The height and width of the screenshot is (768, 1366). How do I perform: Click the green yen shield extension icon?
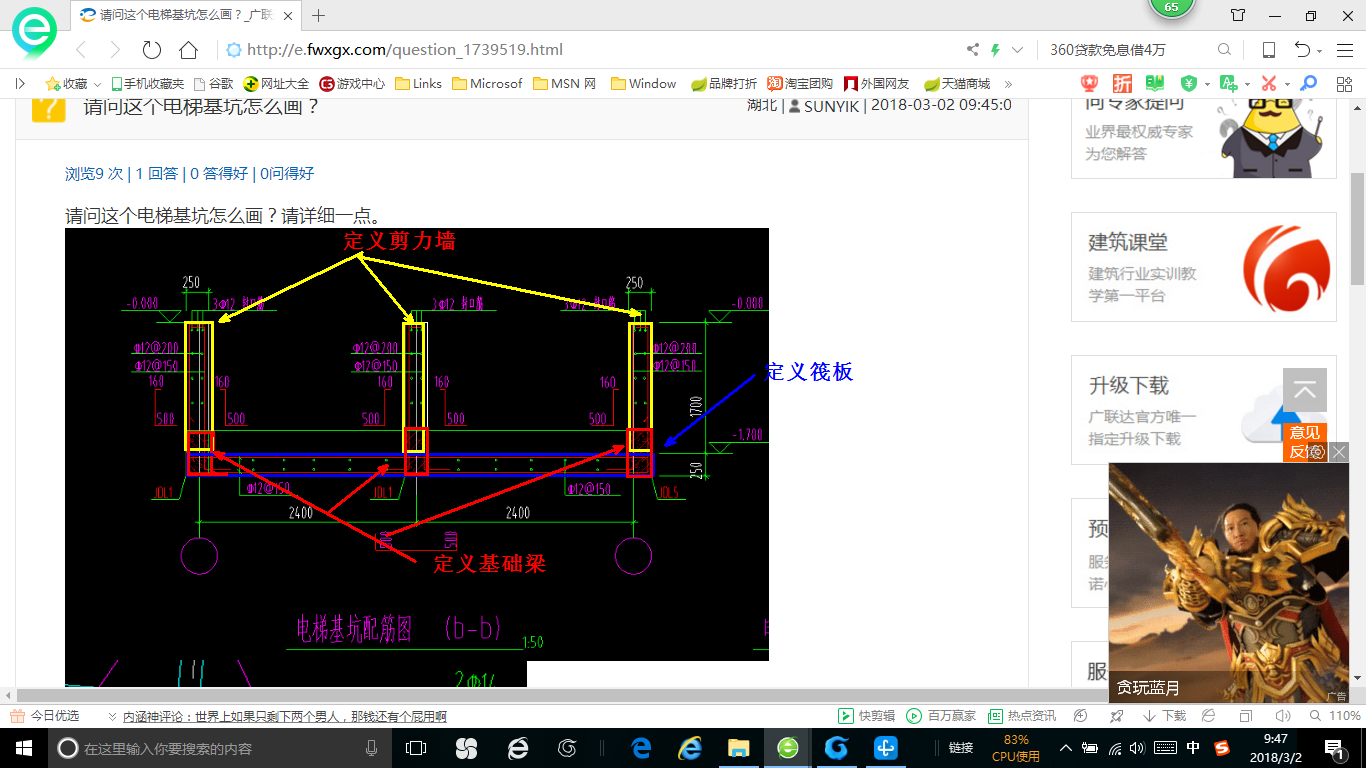1189,84
